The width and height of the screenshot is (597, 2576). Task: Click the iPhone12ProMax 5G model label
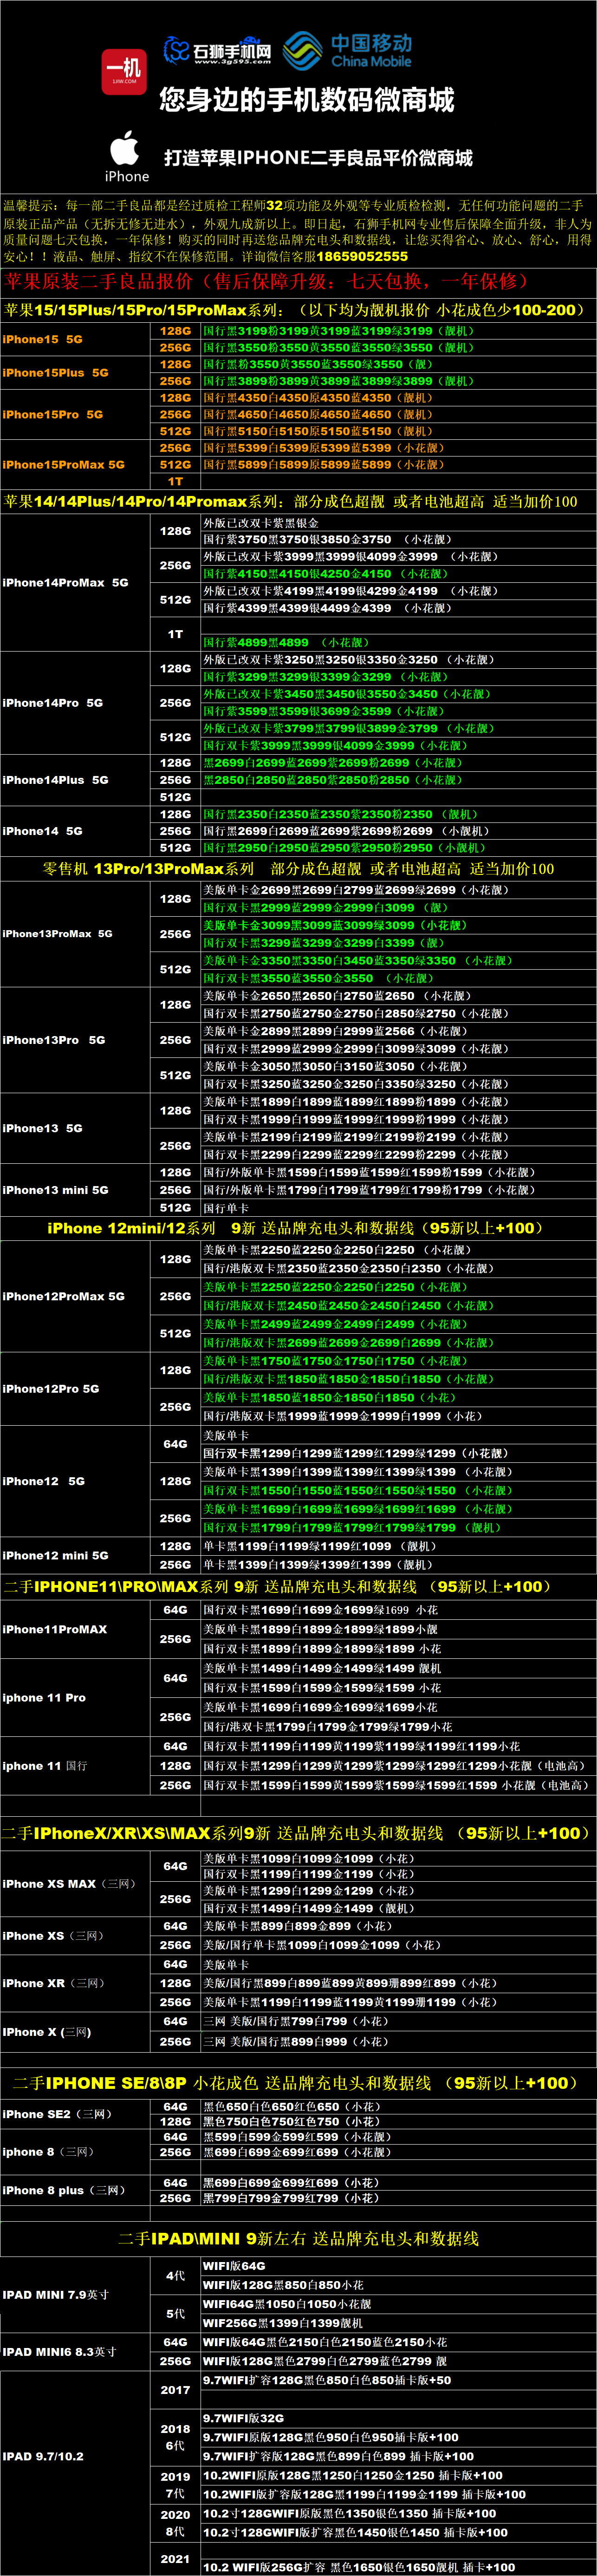[x=64, y=1296]
